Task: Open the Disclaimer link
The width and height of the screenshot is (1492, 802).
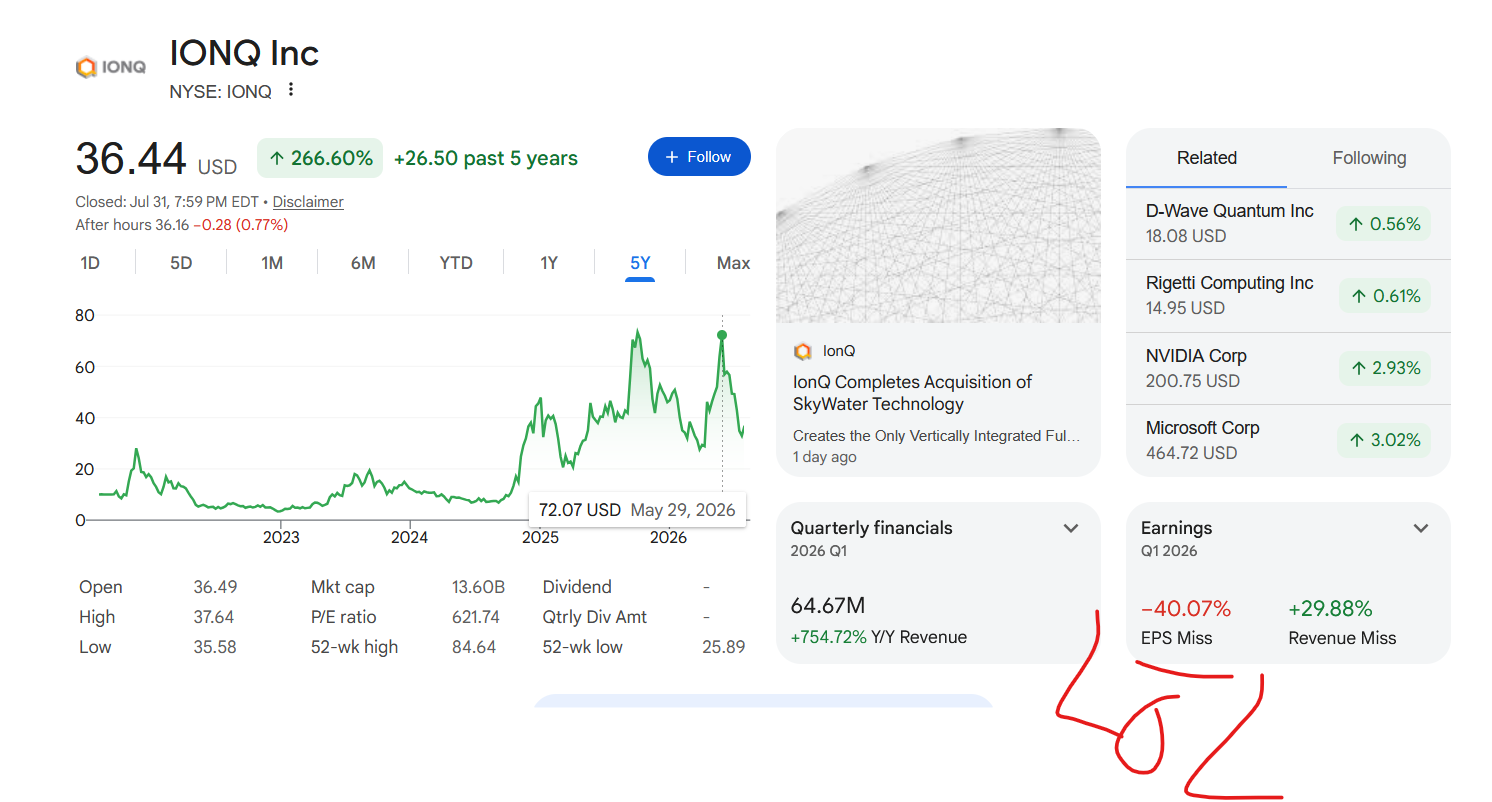Action: tap(308, 202)
